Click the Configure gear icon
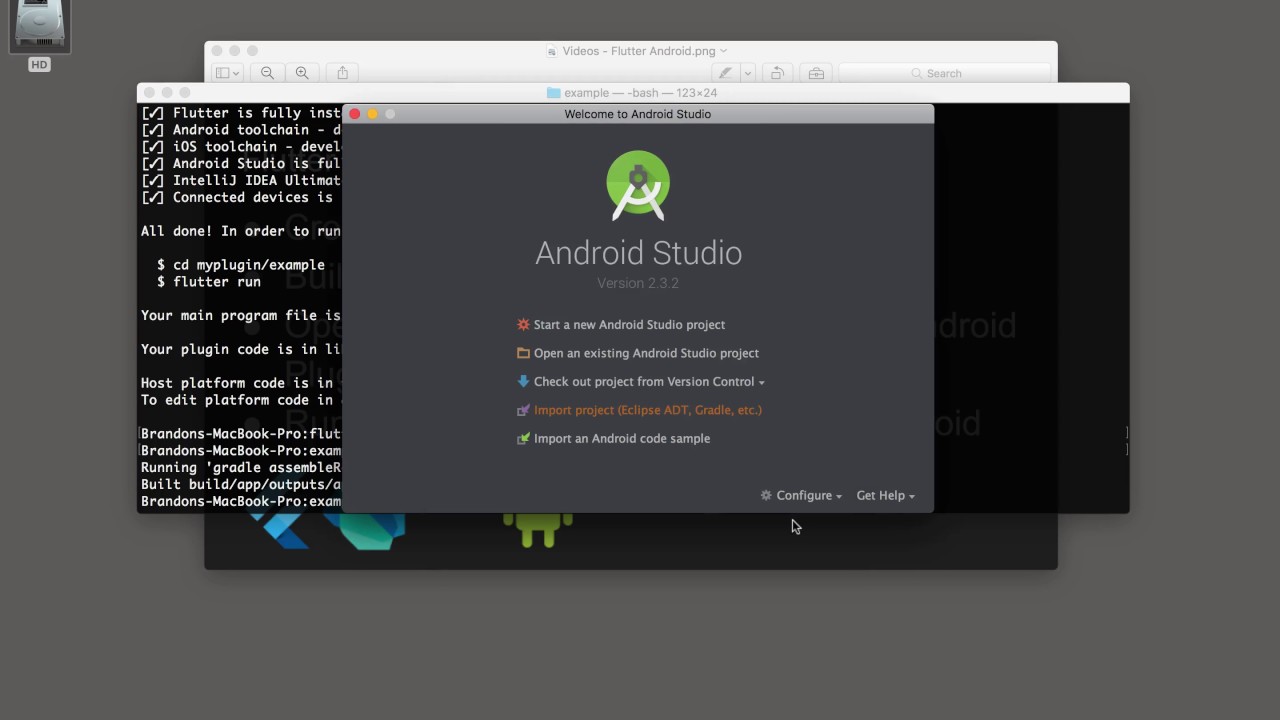1280x720 pixels. [x=766, y=496]
